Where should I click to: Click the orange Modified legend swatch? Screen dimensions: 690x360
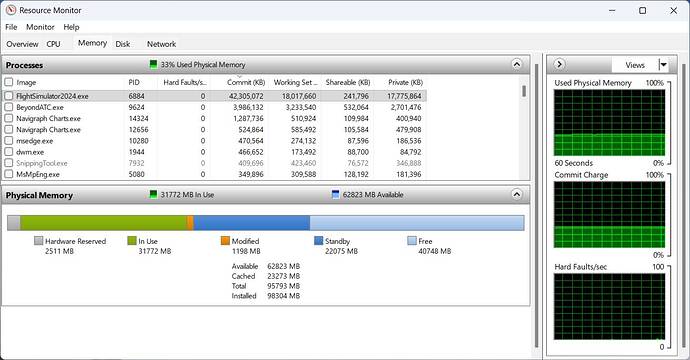tap(225, 241)
